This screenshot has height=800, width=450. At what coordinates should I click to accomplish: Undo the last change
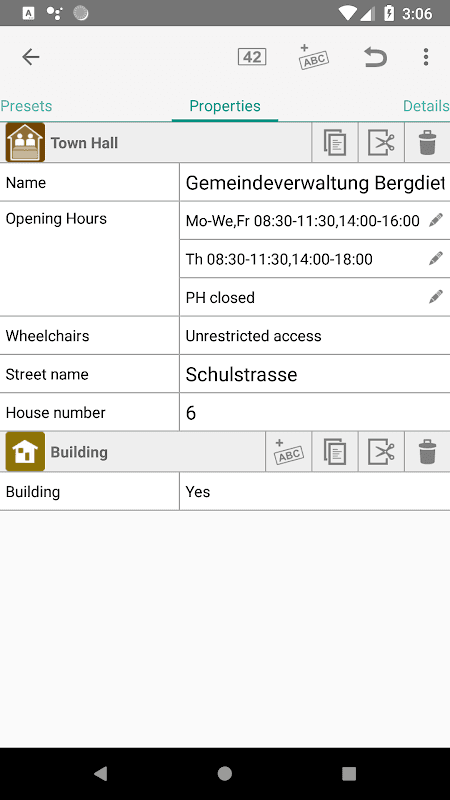pos(375,57)
